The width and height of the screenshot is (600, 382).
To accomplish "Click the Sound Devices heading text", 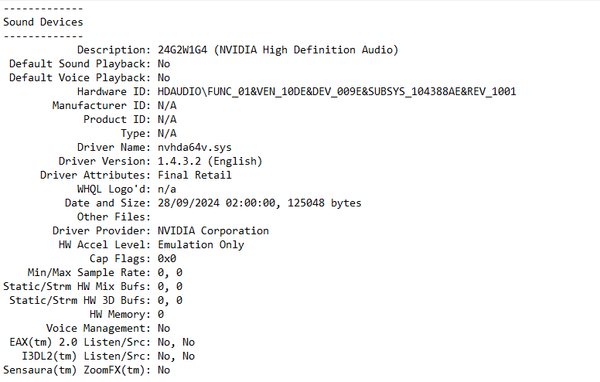I will [43, 22].
